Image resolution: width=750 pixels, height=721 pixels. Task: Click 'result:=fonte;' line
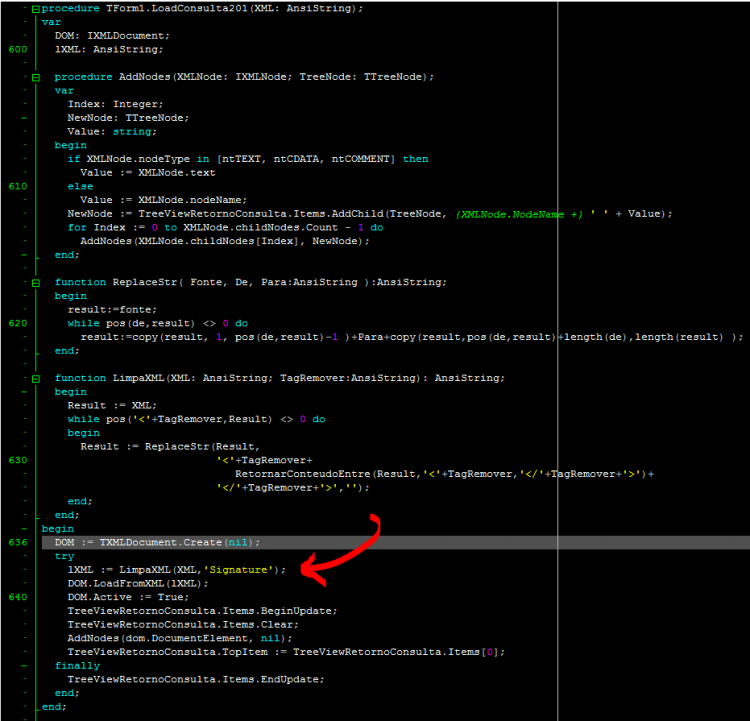click(112, 310)
